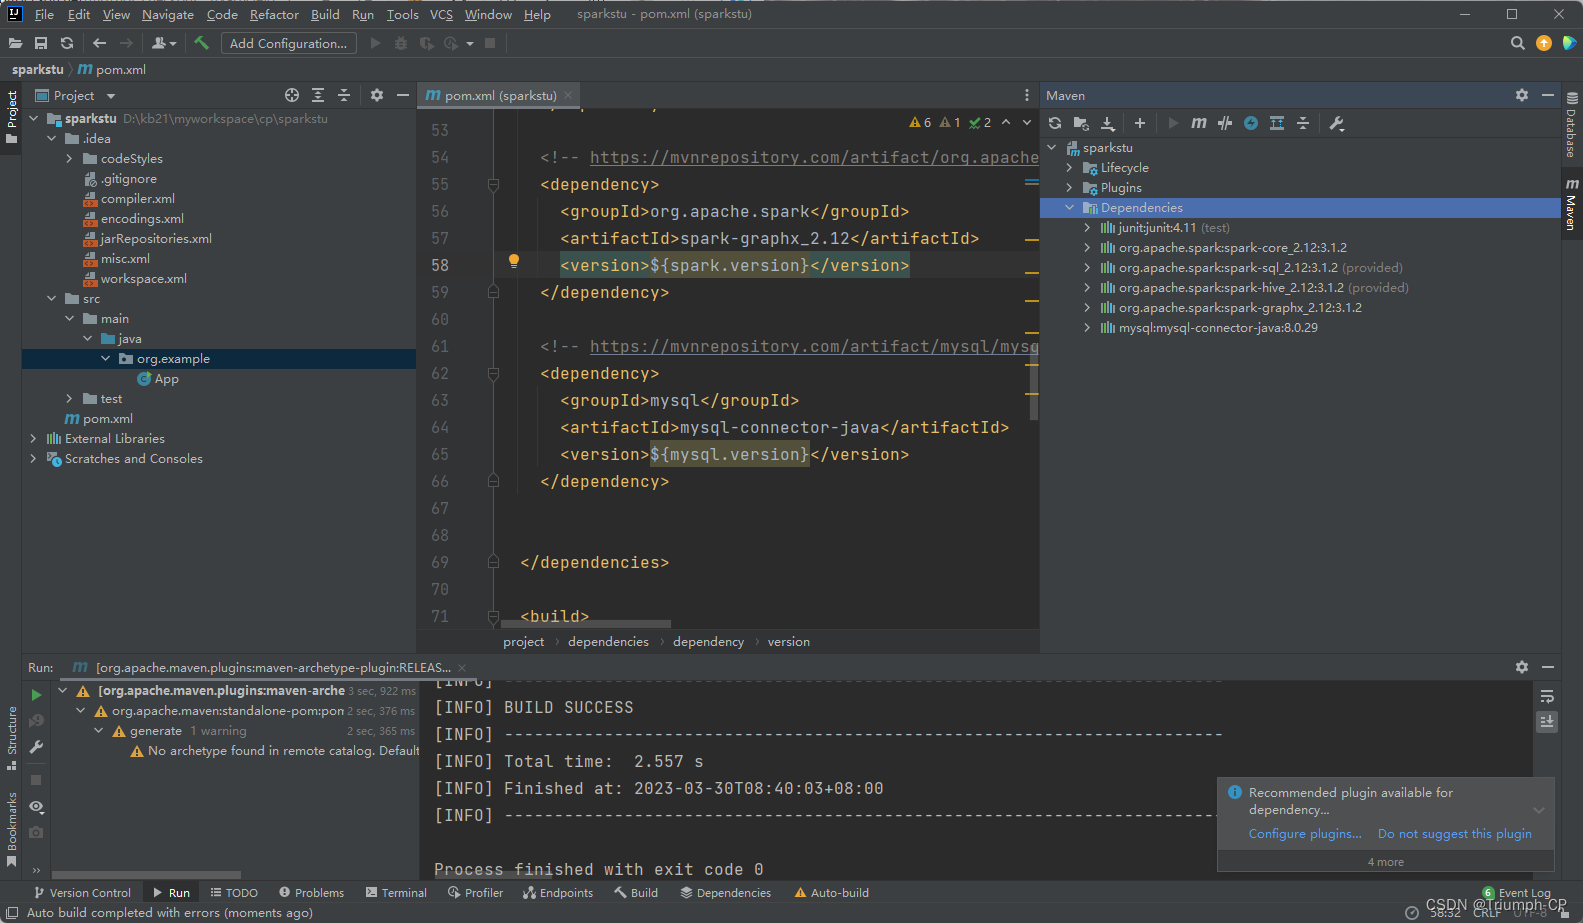Collapse all in Project panel
Image resolution: width=1583 pixels, height=923 pixels.
coord(344,95)
